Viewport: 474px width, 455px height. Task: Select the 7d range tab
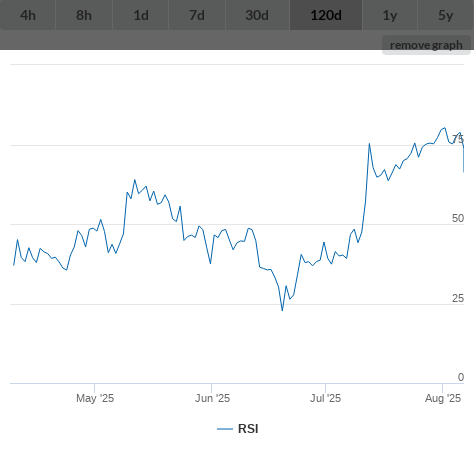[197, 15]
